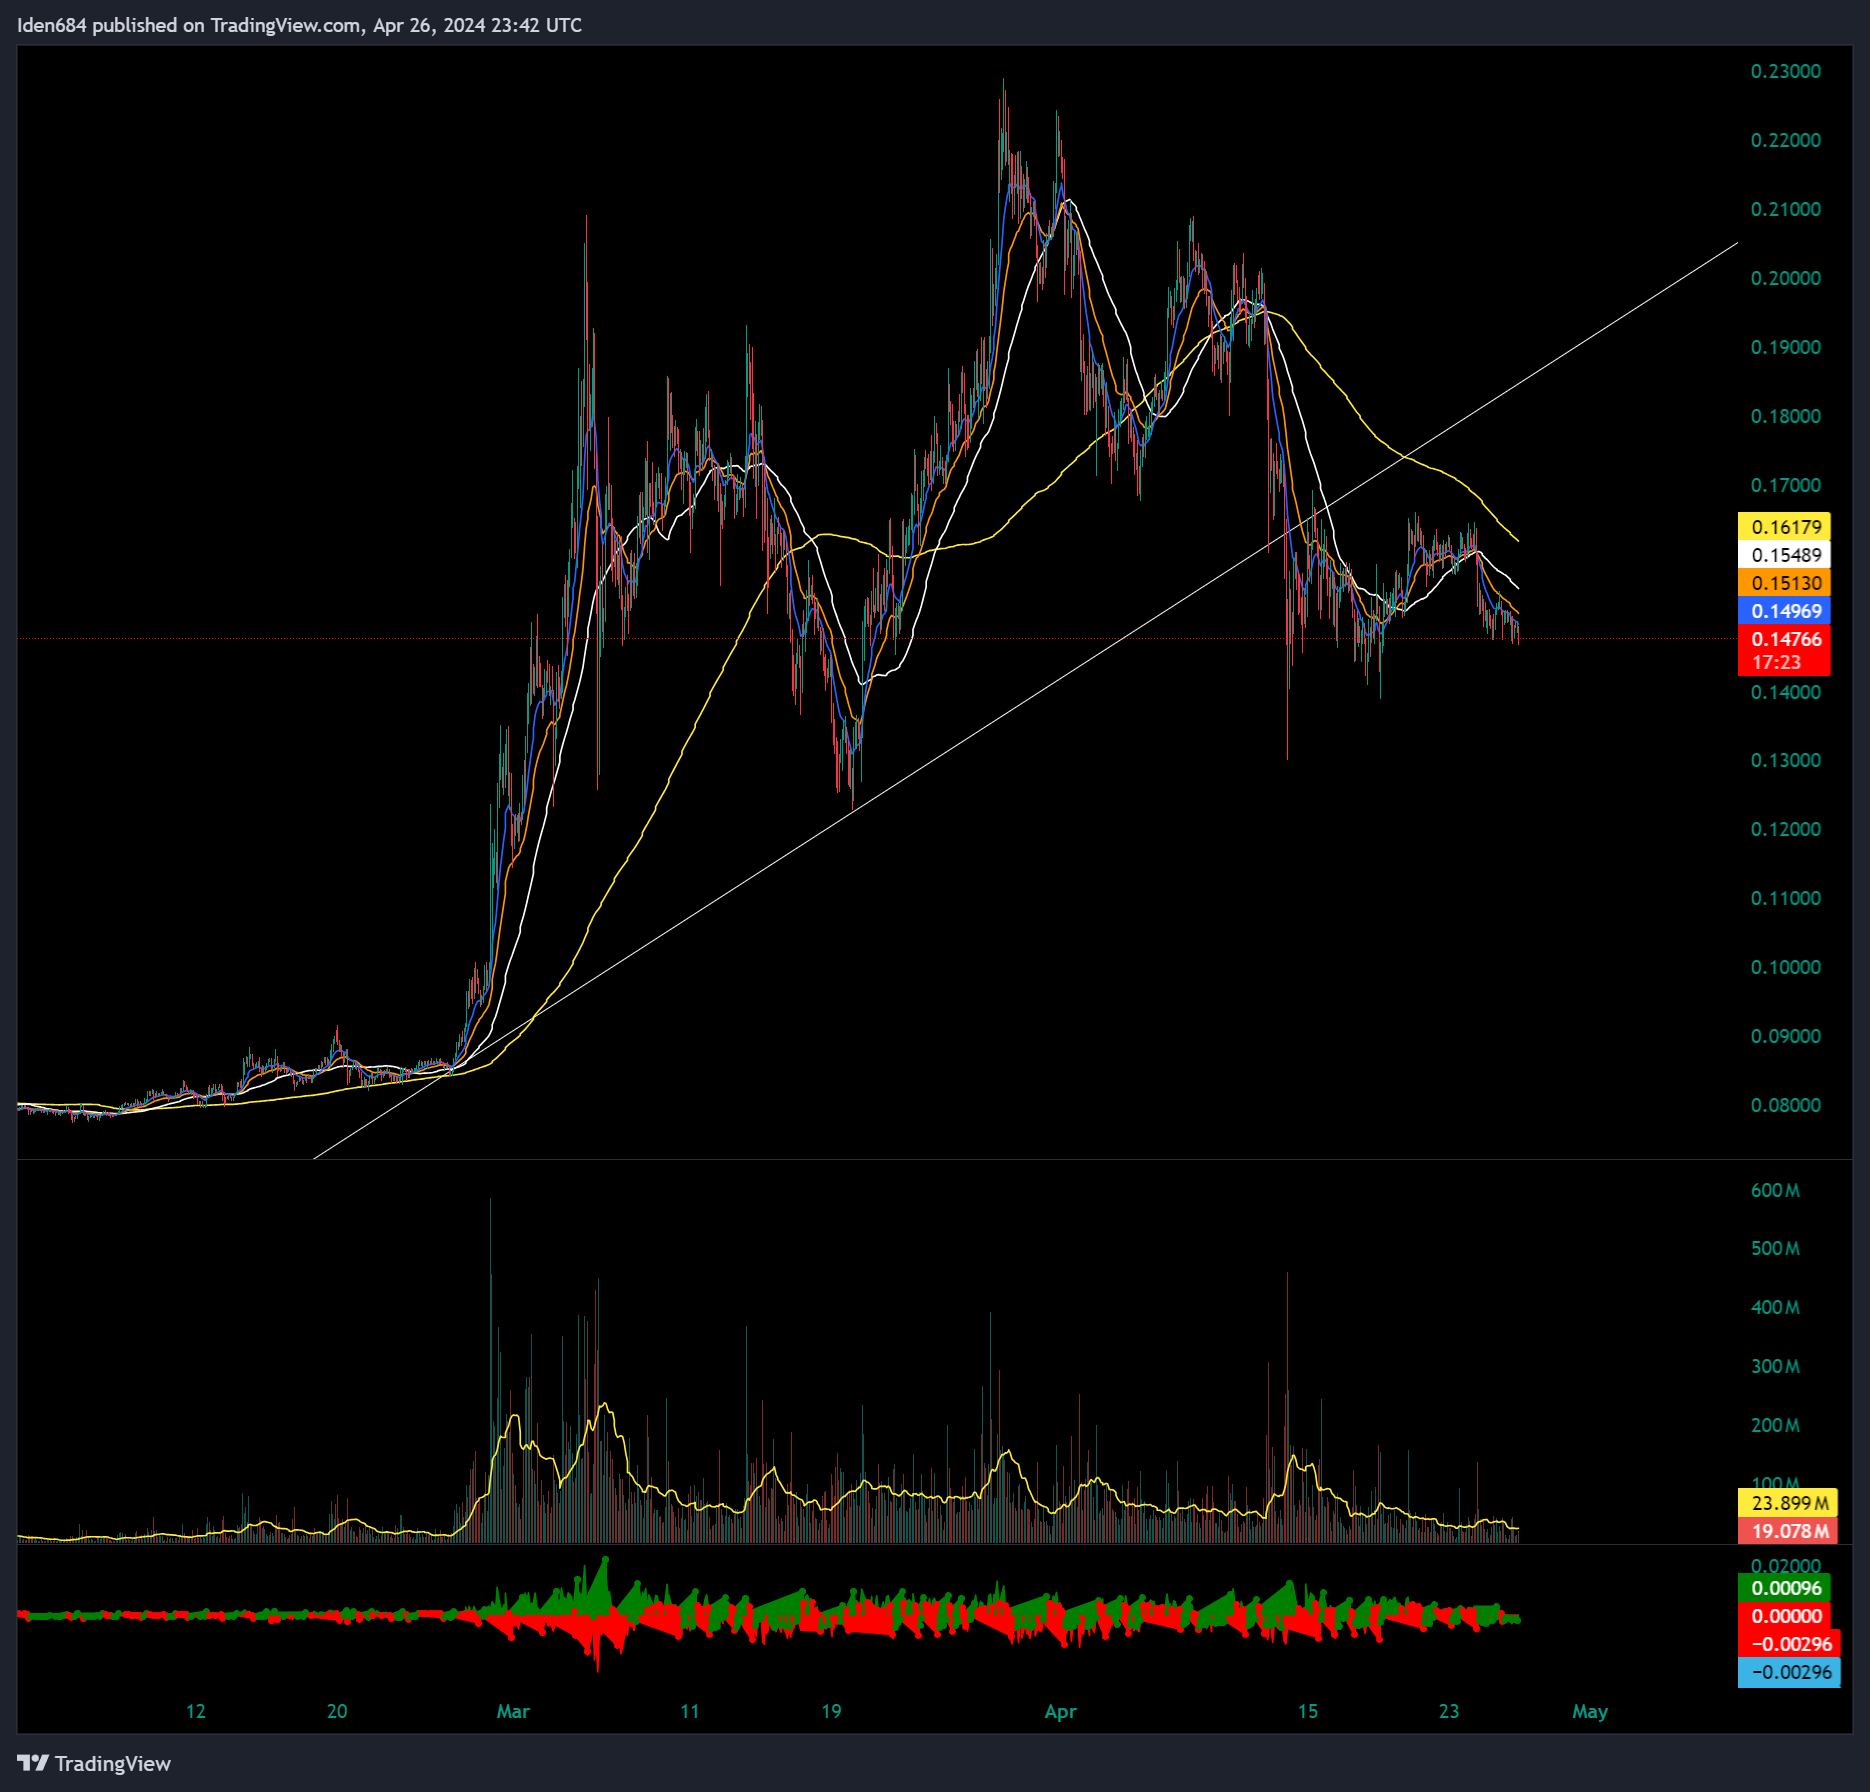The image size is (1870, 1792).
Task: Click the May label on time axis
Action: pyautogui.click(x=1590, y=1711)
